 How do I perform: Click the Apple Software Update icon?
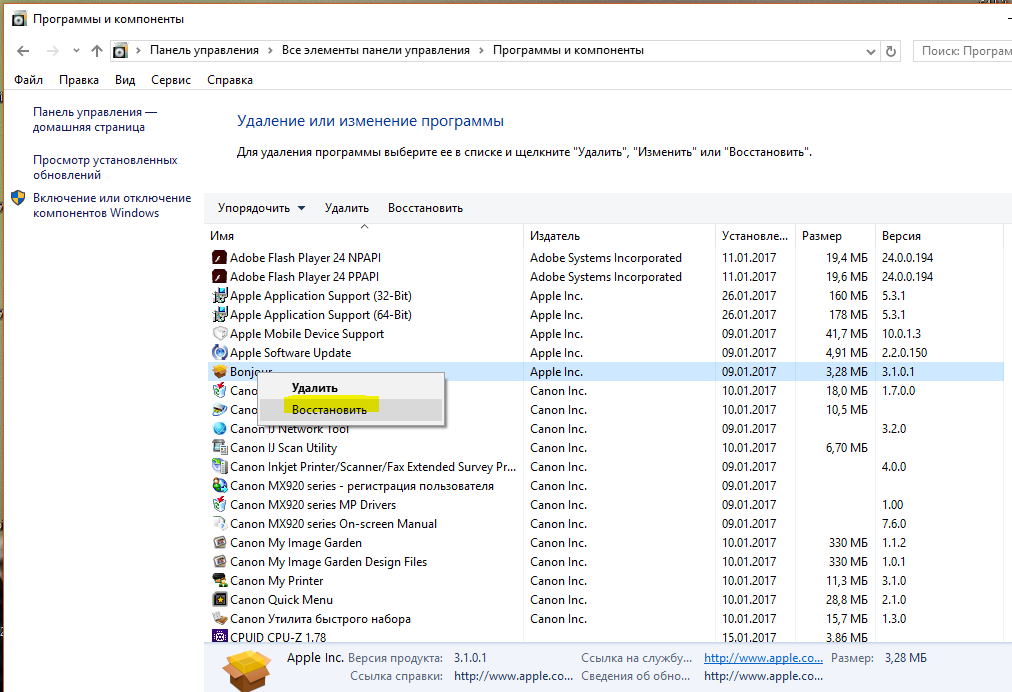point(219,352)
